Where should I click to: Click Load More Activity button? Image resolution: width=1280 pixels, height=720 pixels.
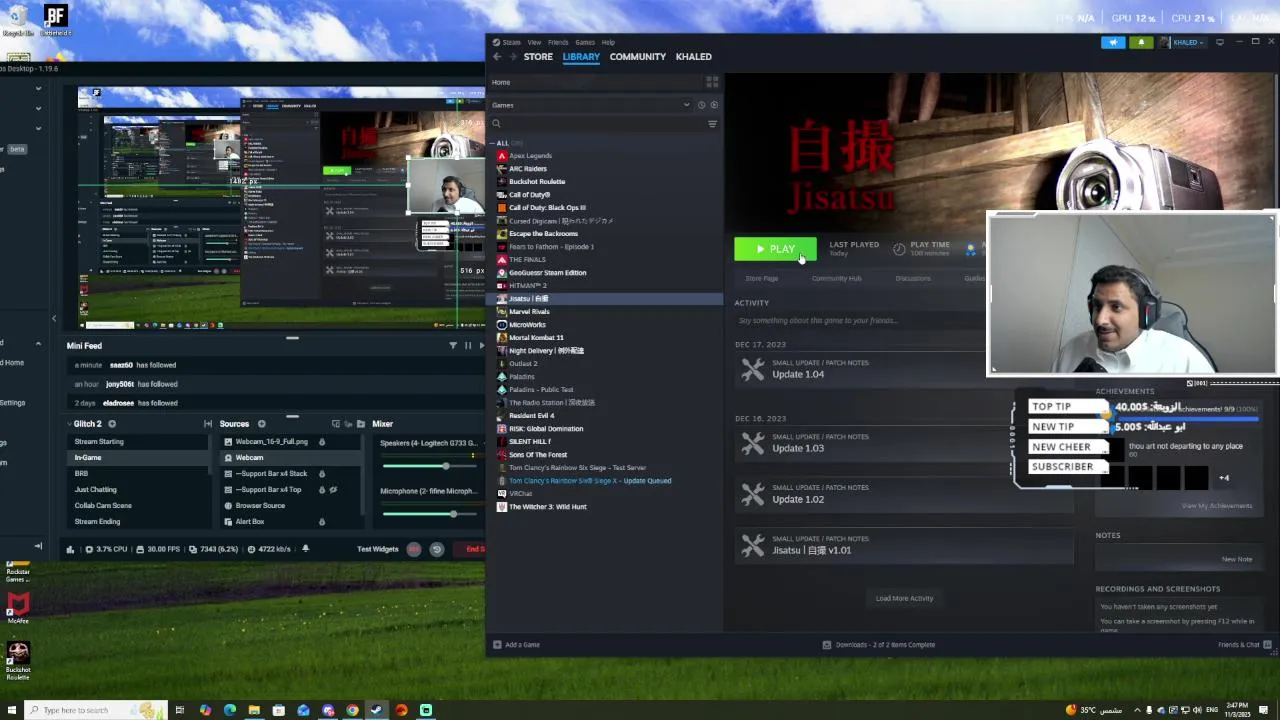[904, 599]
